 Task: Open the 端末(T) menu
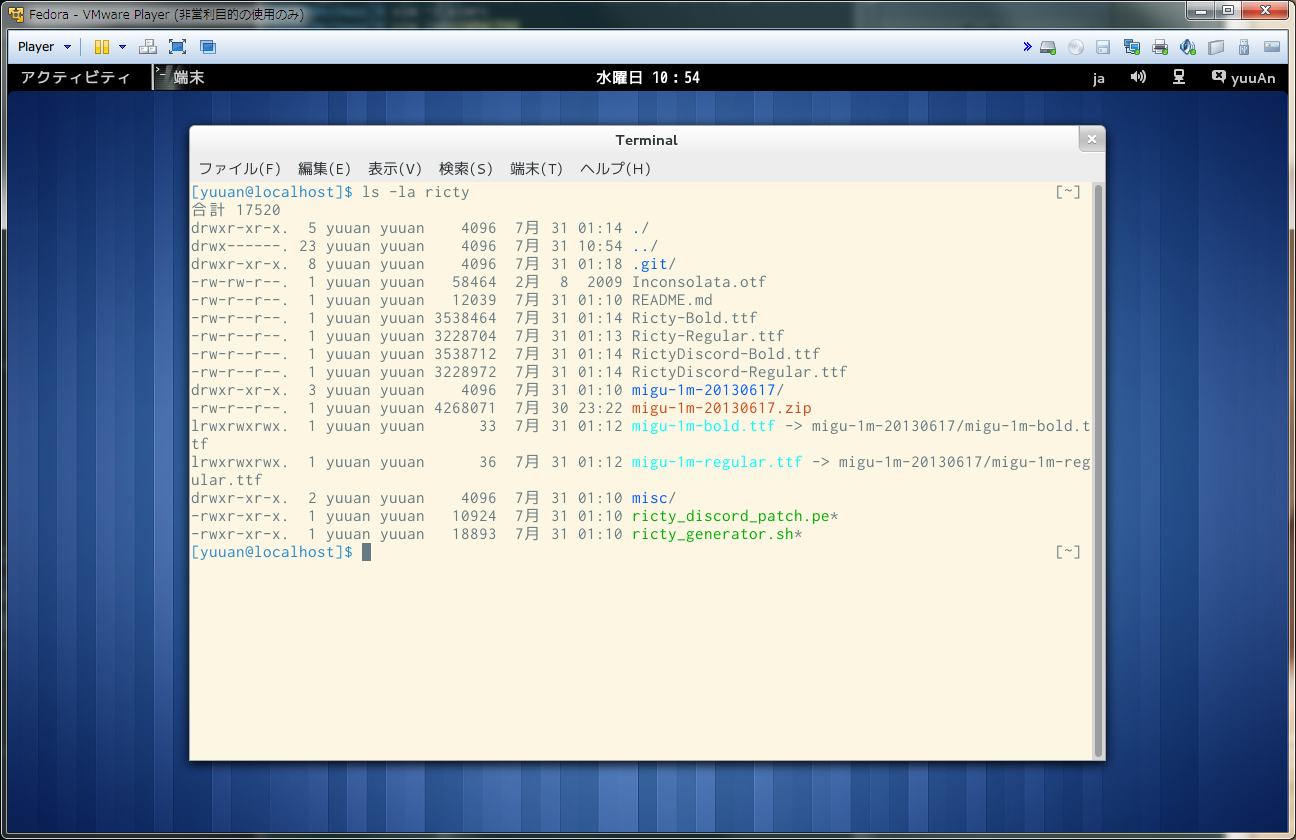[537, 168]
